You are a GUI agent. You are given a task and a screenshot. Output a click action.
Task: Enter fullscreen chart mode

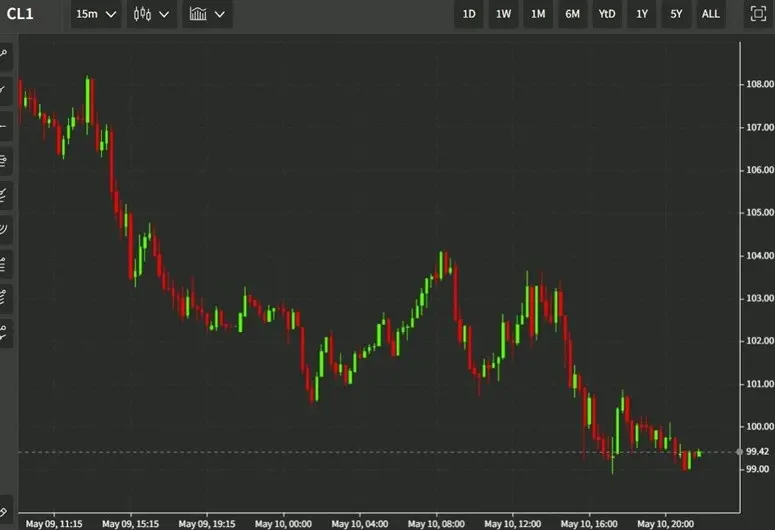pyautogui.click(x=758, y=14)
